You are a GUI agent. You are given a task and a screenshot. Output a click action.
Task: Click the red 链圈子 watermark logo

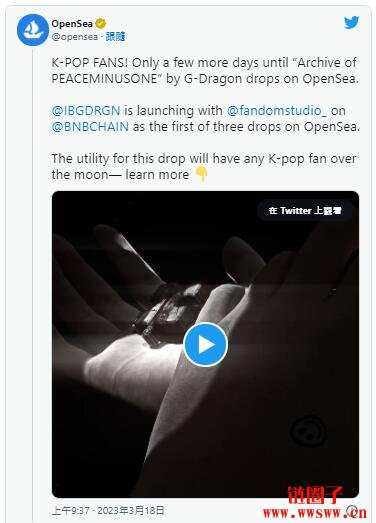point(314,494)
